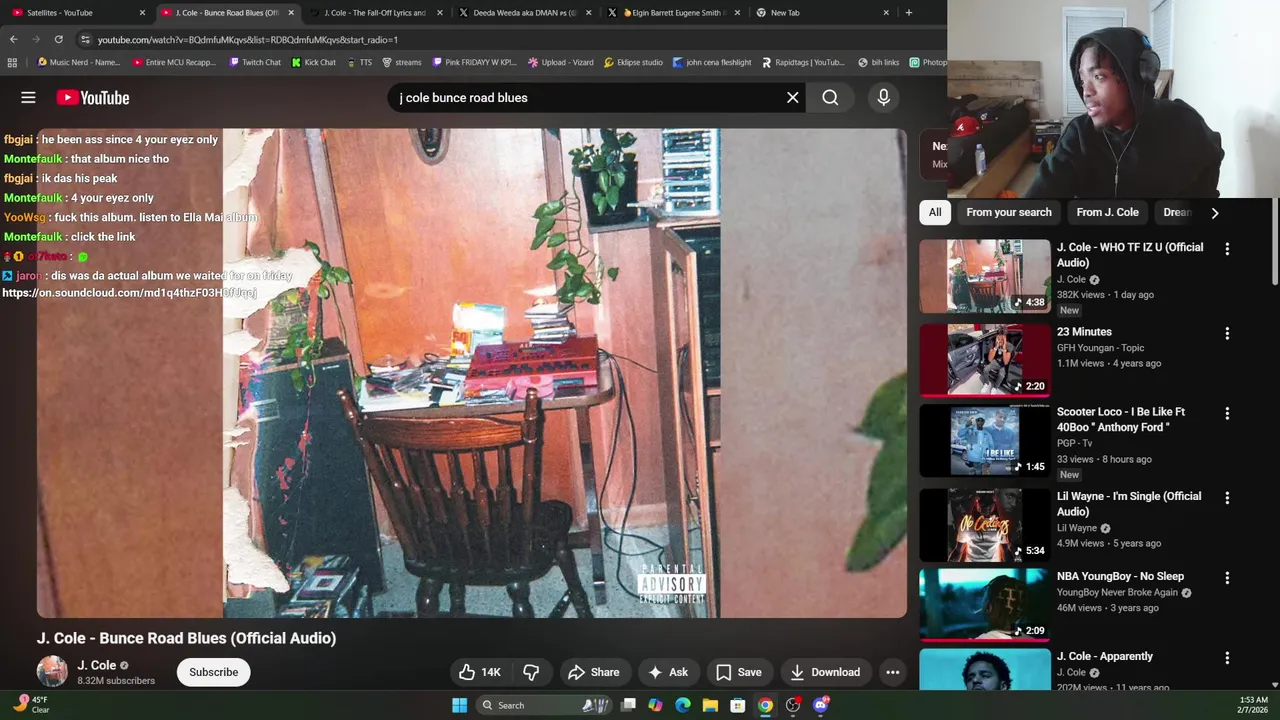Open options menu for Scooter Loco video
Screen dimensions: 1280x720
(x=1227, y=413)
